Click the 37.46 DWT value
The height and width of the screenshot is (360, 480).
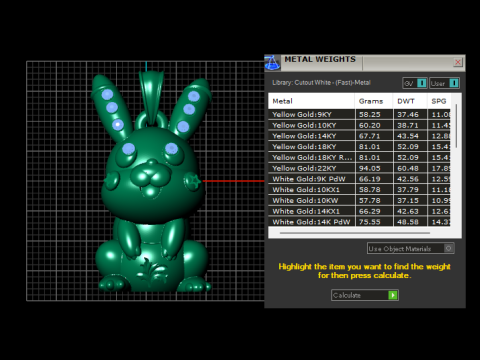(x=408, y=114)
